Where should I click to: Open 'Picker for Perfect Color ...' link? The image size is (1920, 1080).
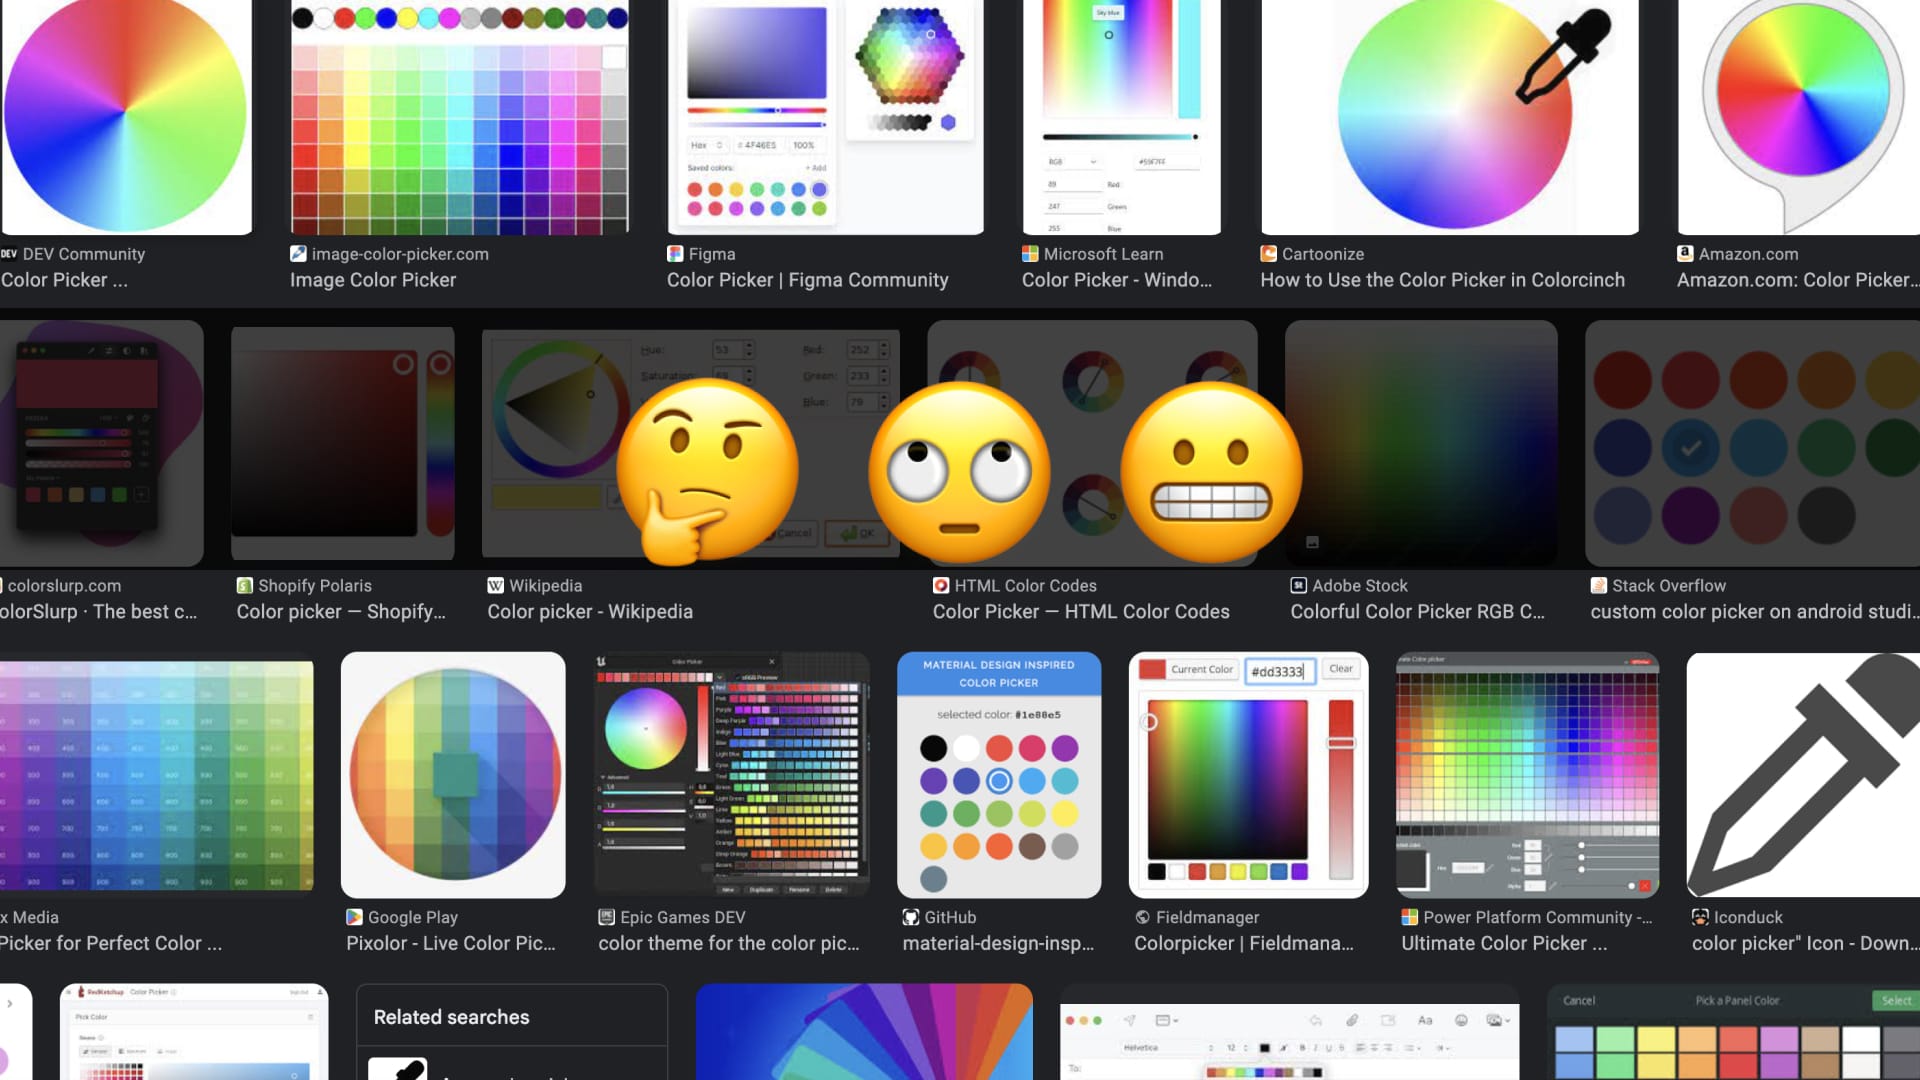click(111, 943)
